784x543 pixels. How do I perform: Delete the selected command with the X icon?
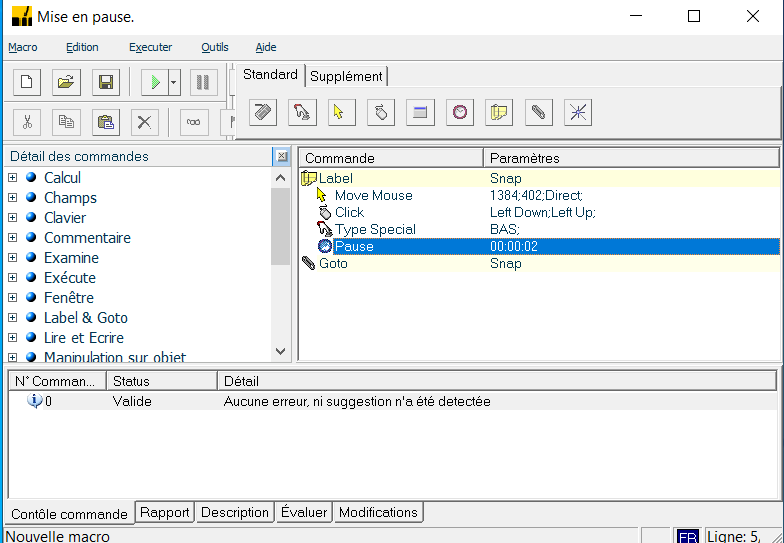[145, 122]
